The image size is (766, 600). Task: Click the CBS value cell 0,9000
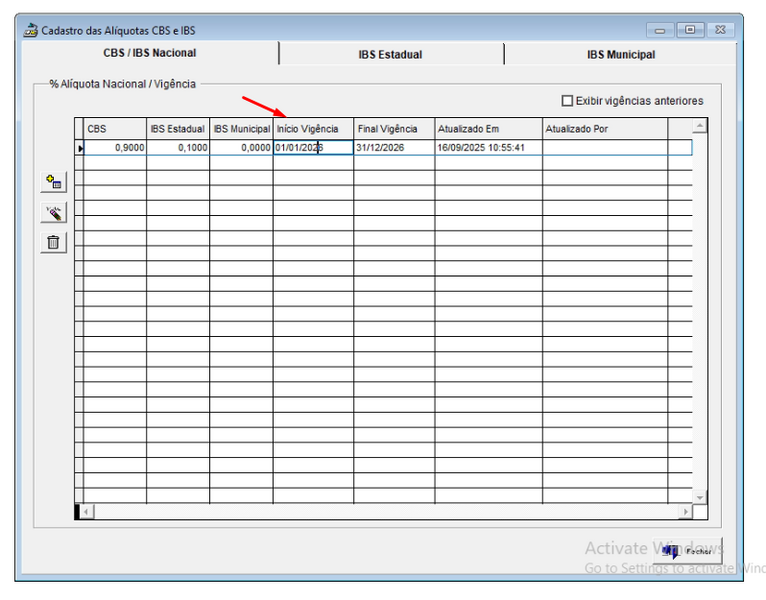(x=115, y=148)
